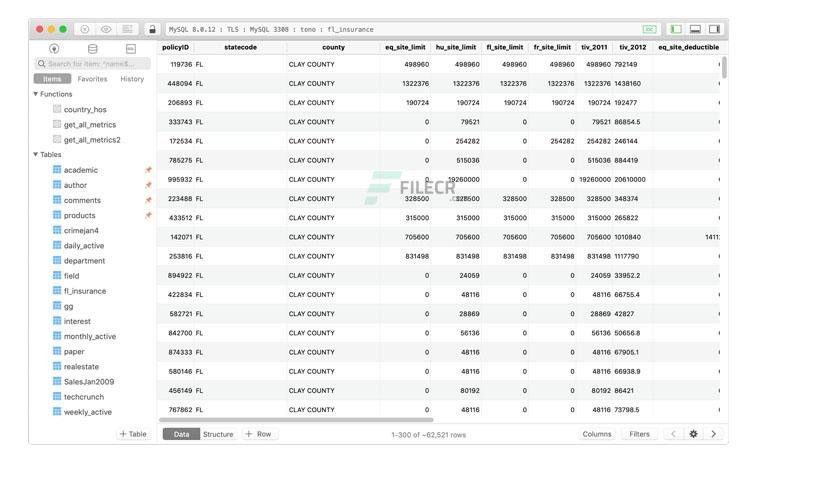The image size is (836, 484).
Task: Click the products table icon
Action: [57, 215]
